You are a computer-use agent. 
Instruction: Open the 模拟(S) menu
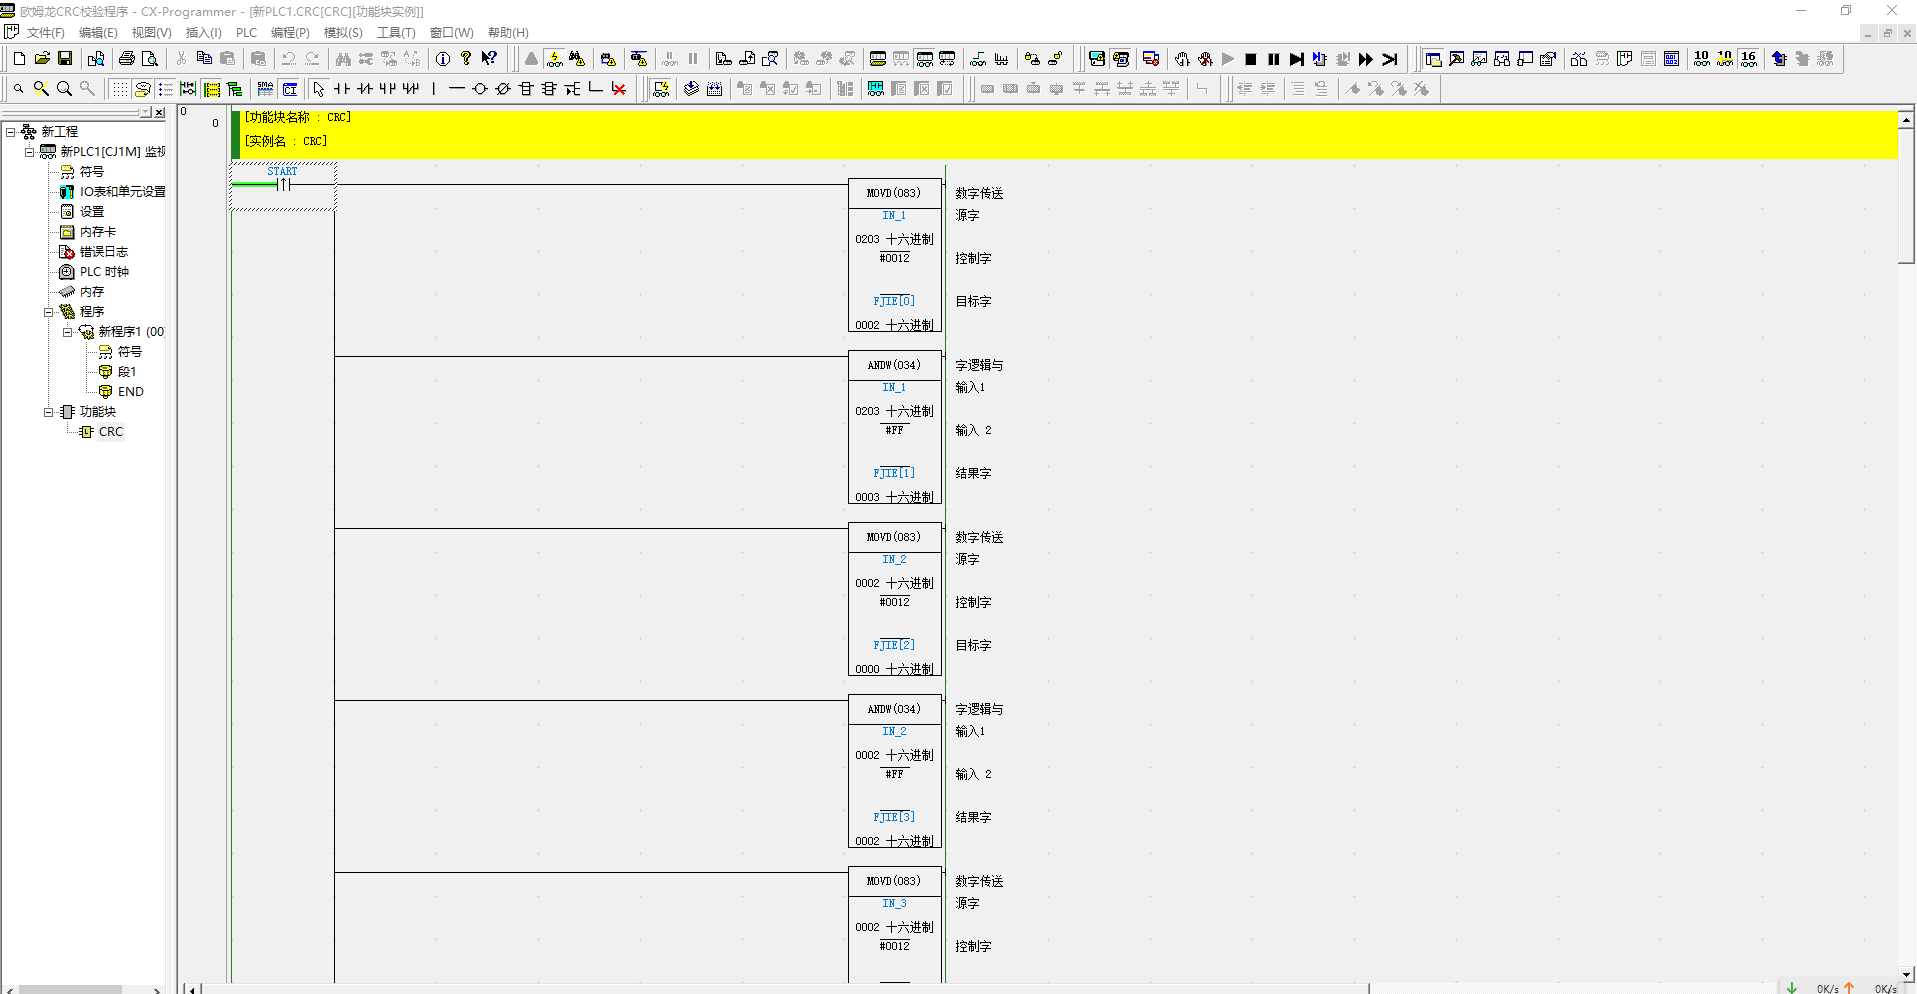(x=343, y=33)
